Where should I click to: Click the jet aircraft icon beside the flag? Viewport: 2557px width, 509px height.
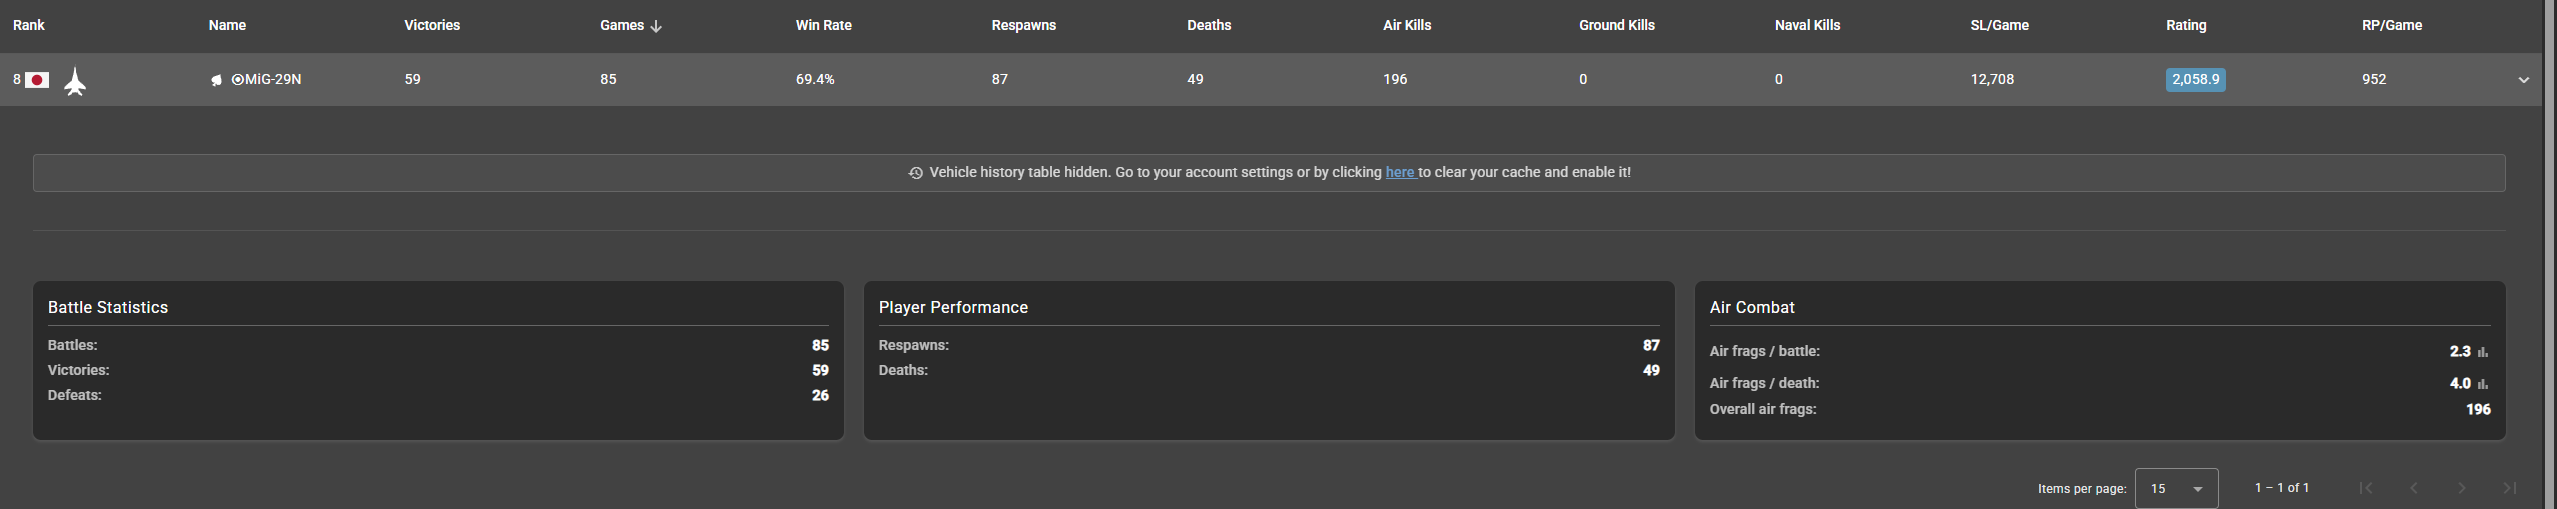coord(75,81)
